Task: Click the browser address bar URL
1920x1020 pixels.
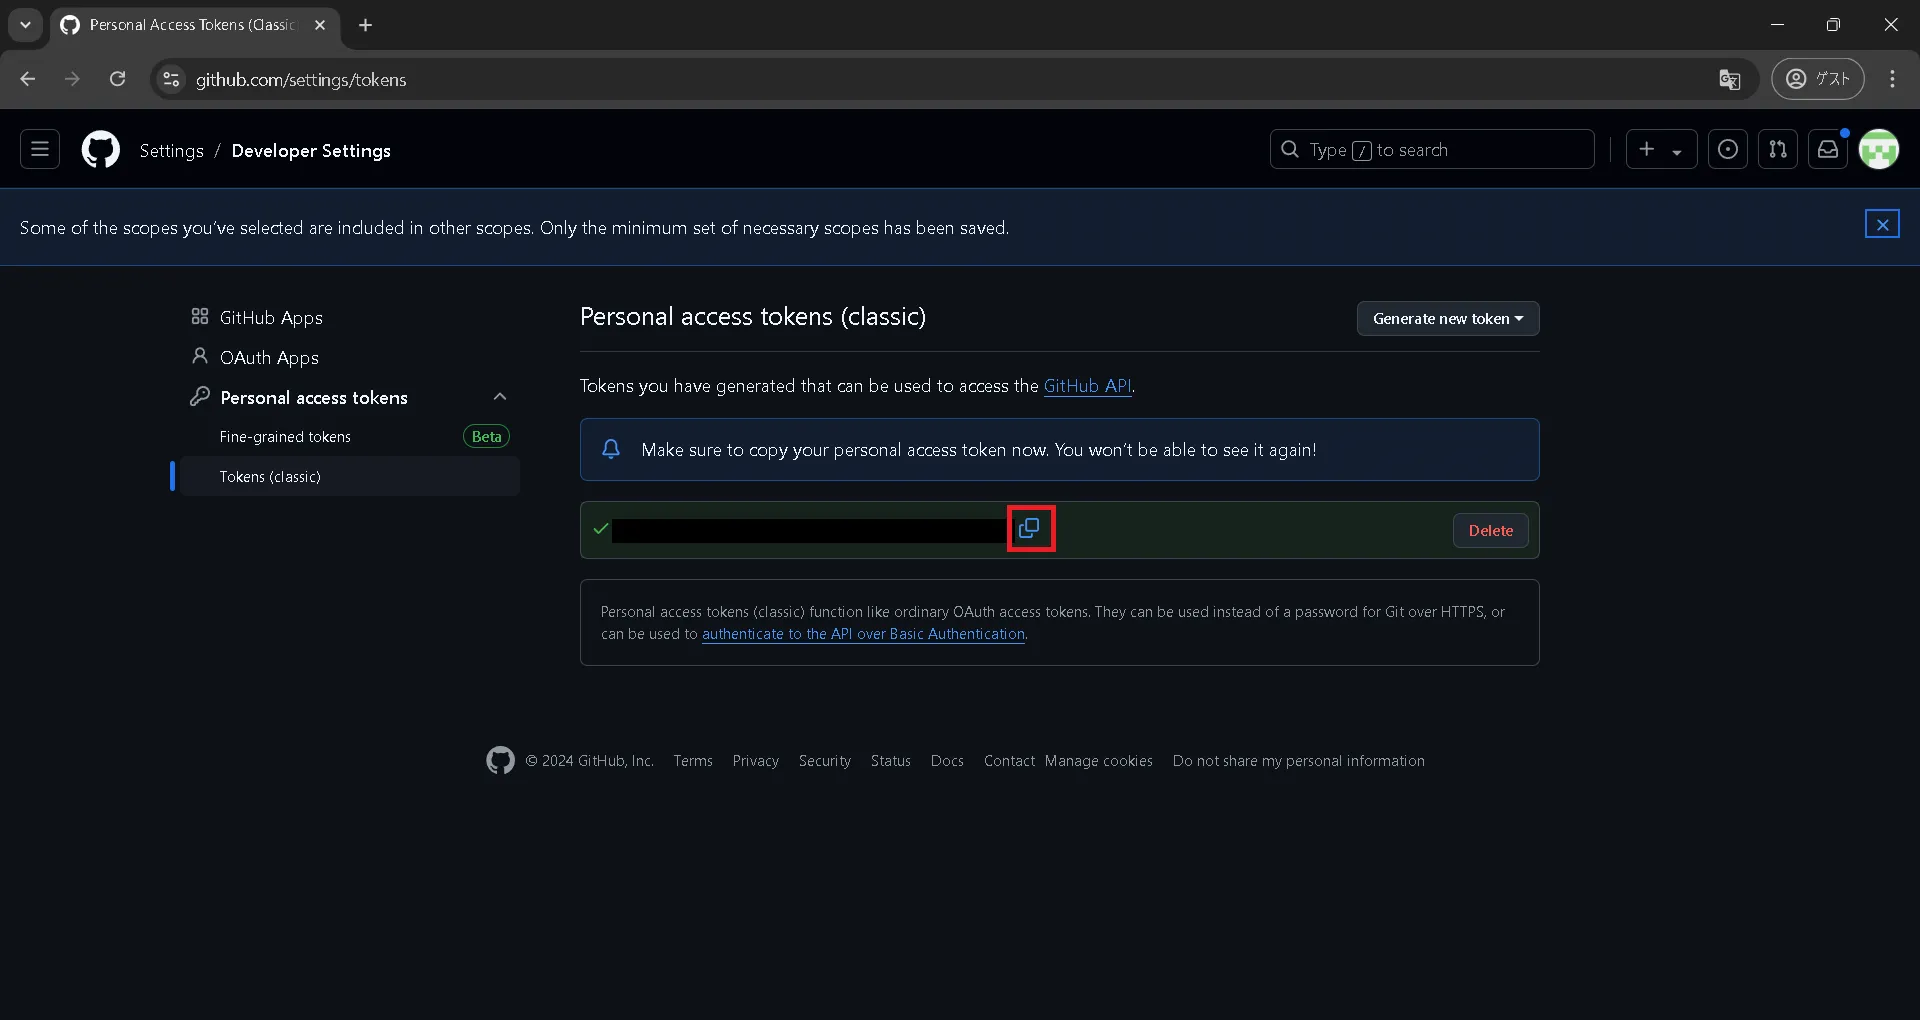Action: (301, 79)
